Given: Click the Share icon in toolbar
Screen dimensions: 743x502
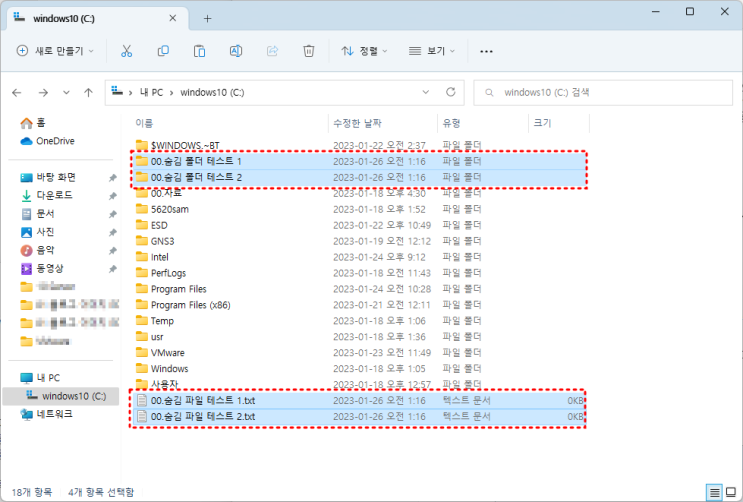Looking at the screenshot, I should [272, 51].
